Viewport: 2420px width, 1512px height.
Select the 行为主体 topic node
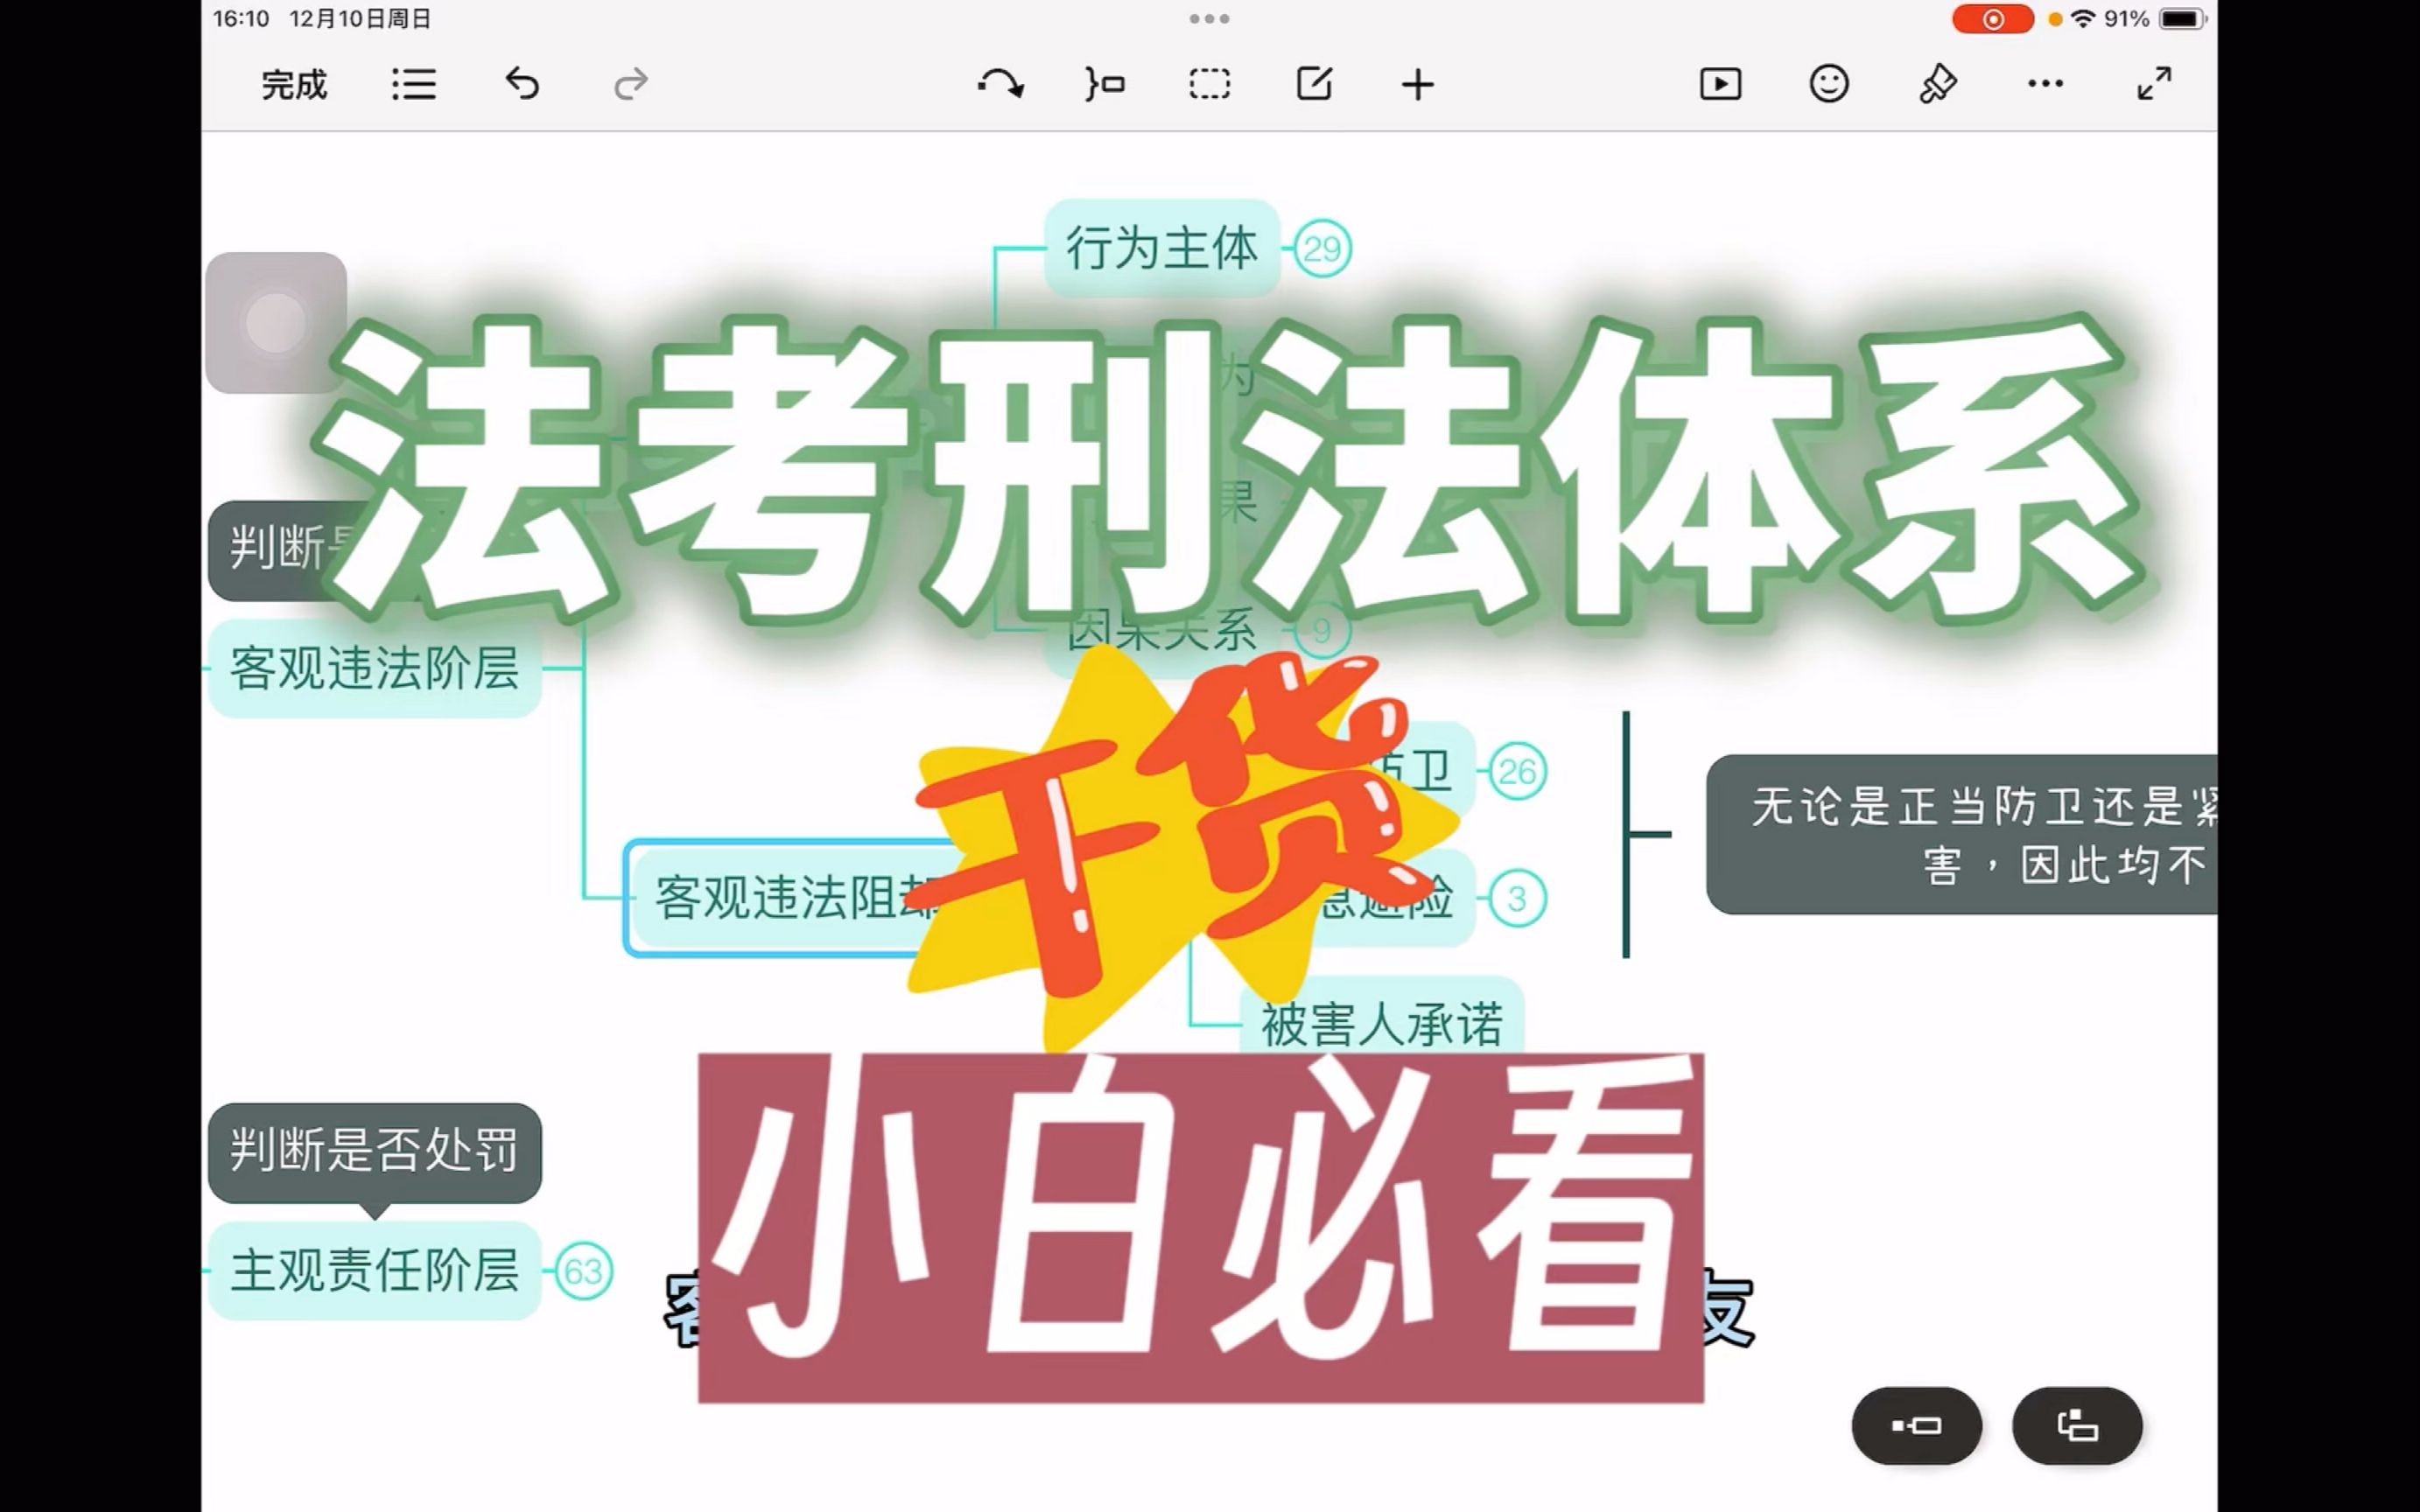click(x=1162, y=247)
